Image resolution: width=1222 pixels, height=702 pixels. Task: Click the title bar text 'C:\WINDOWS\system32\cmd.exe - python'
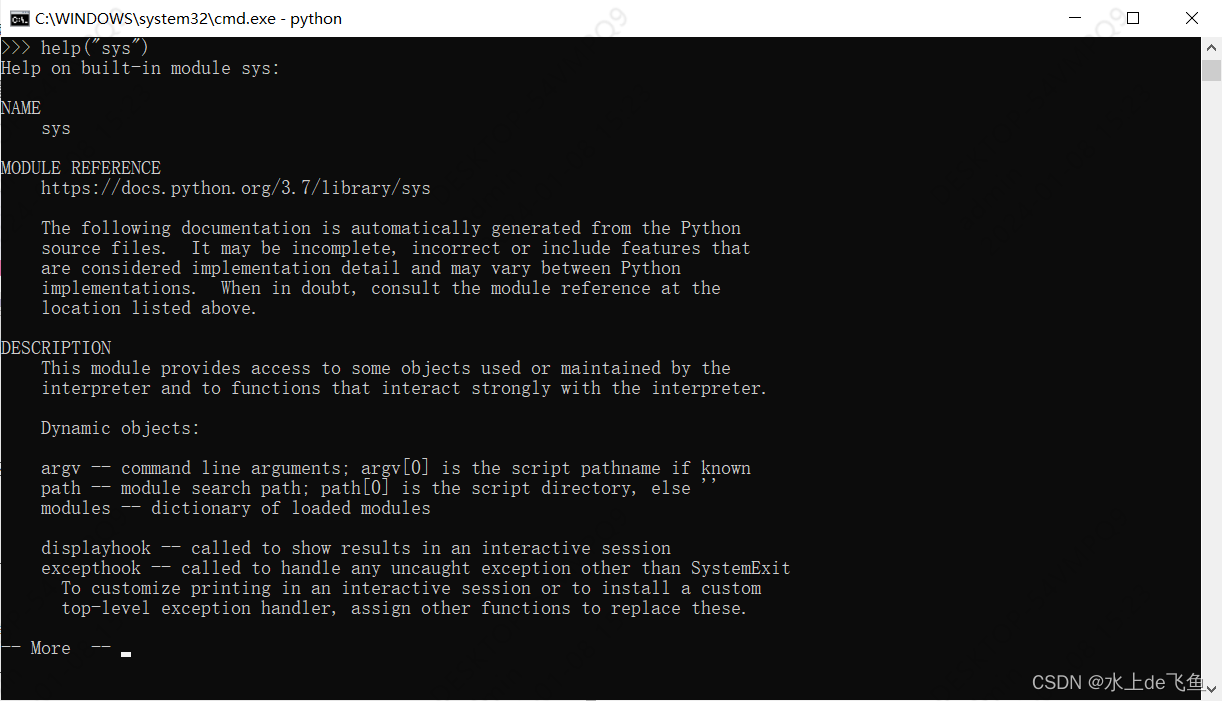185,18
